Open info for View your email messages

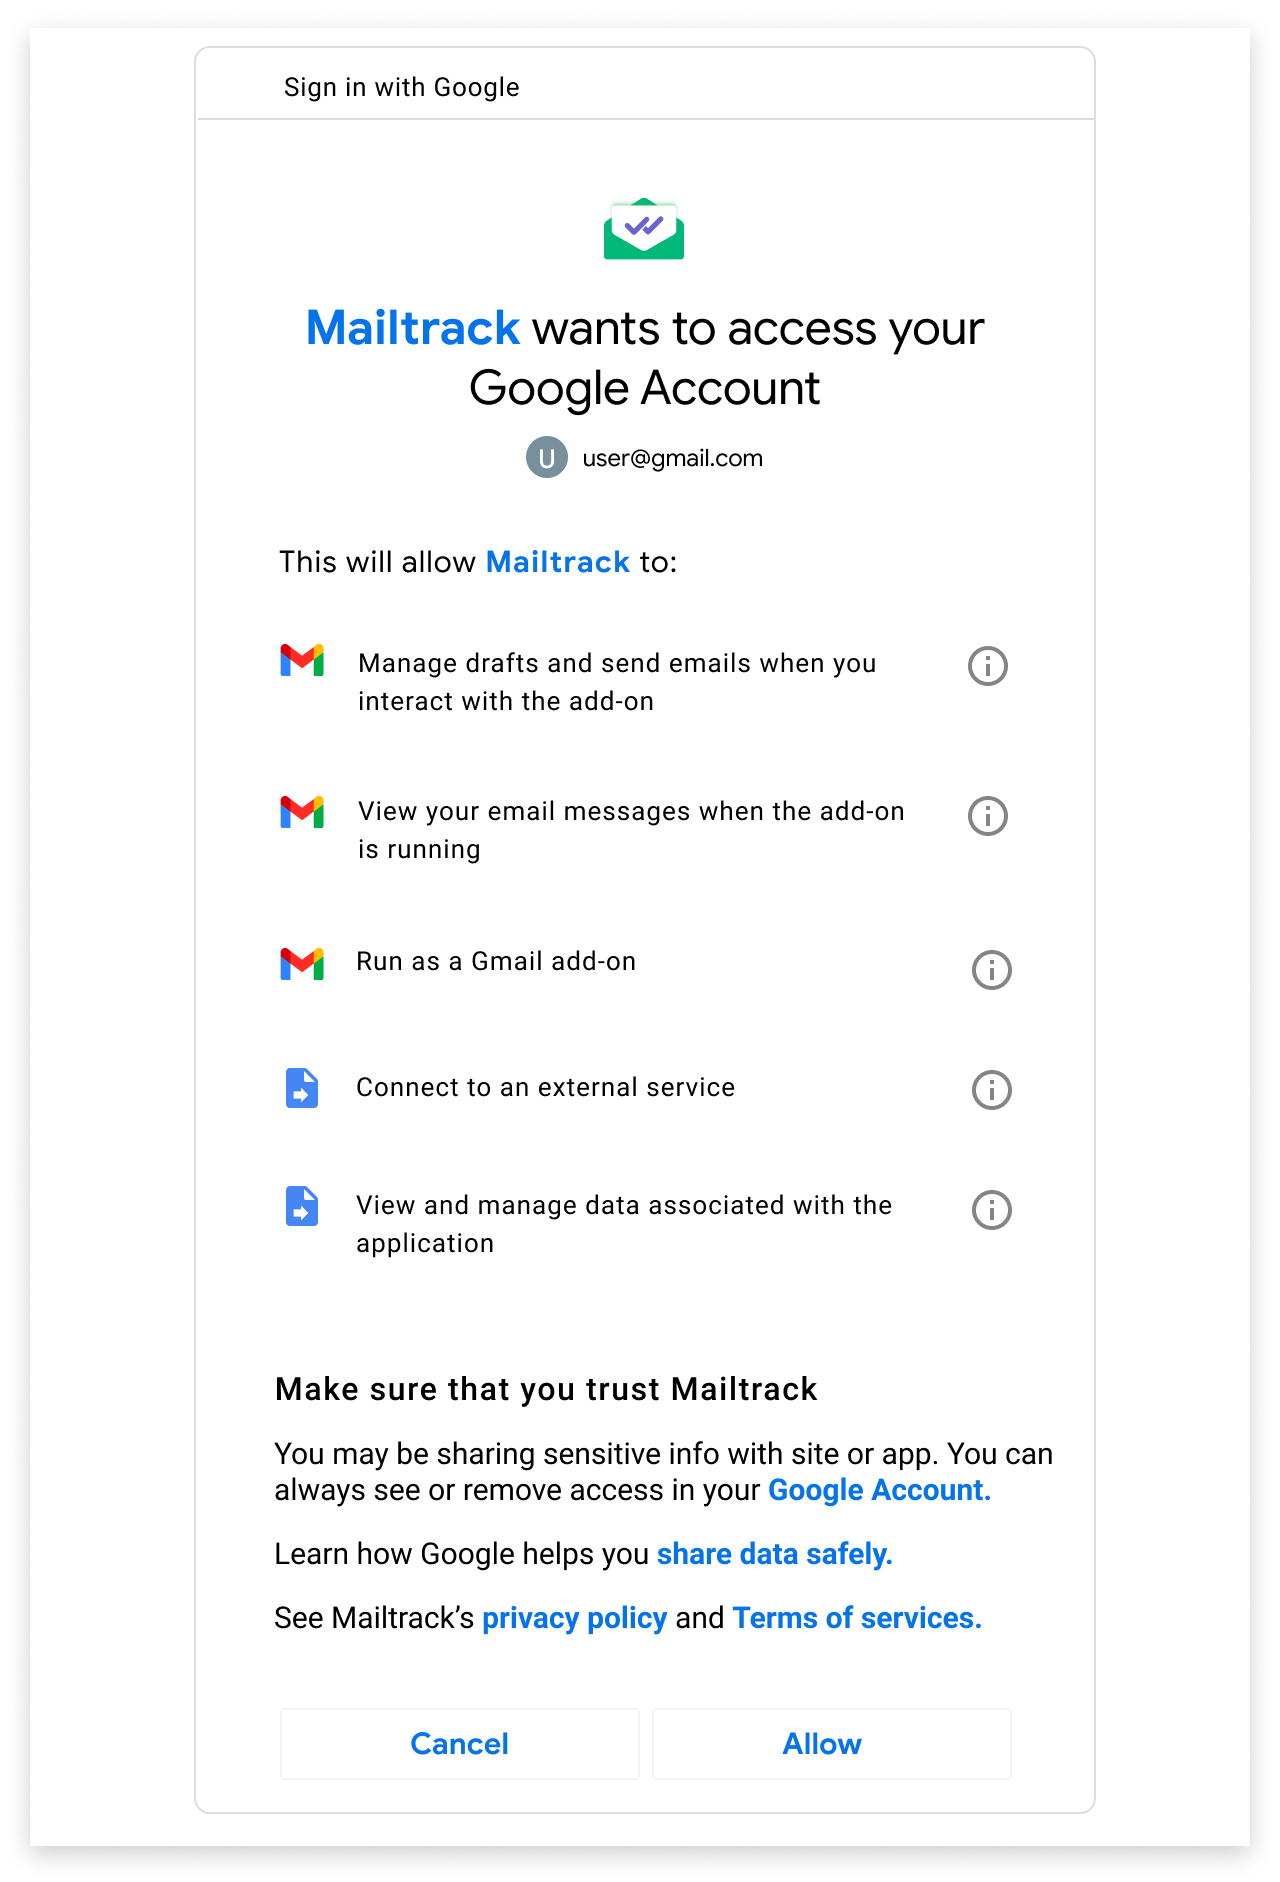point(988,816)
